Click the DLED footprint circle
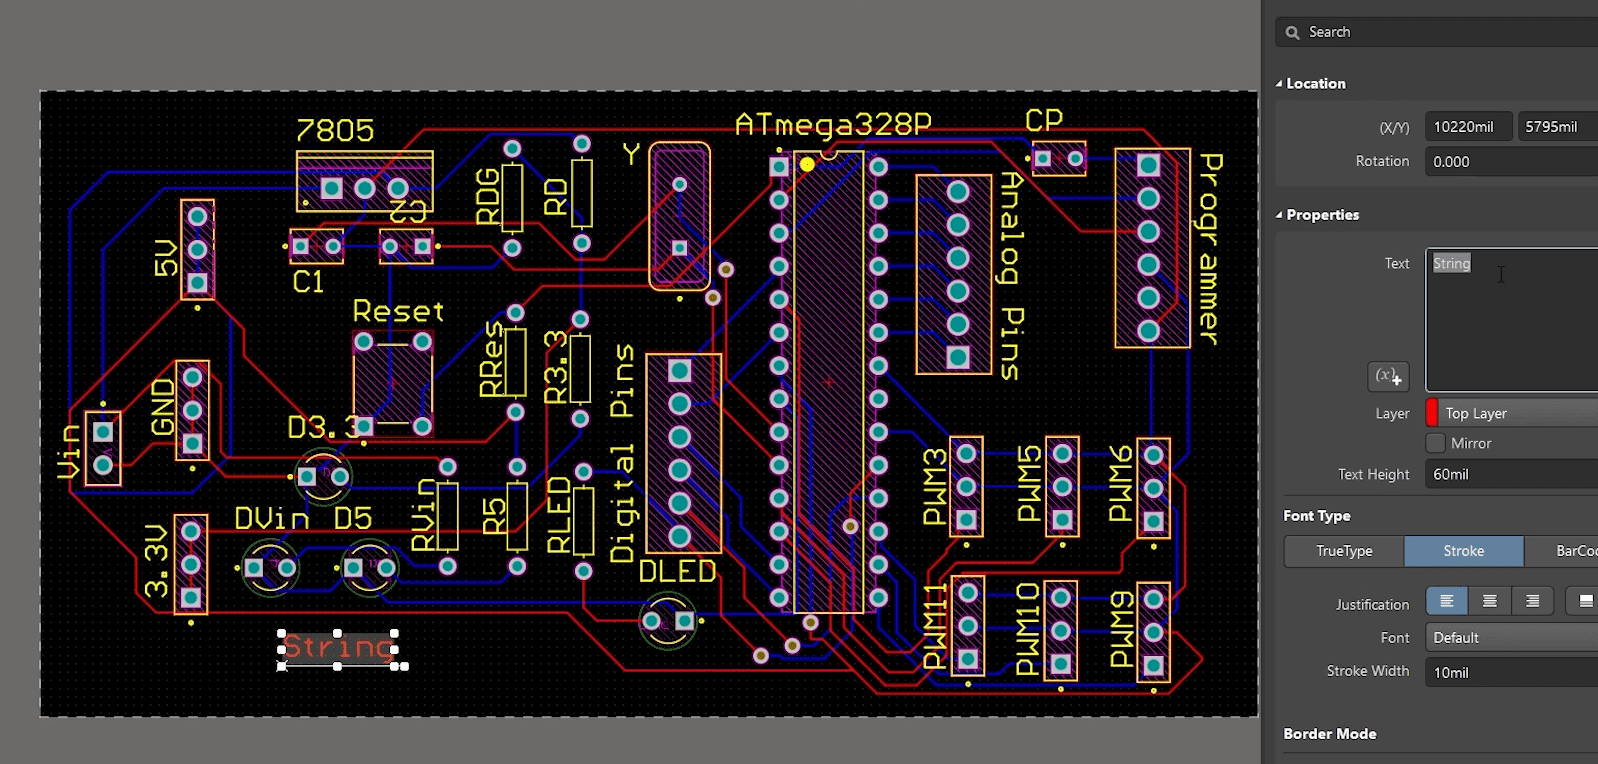 668,621
